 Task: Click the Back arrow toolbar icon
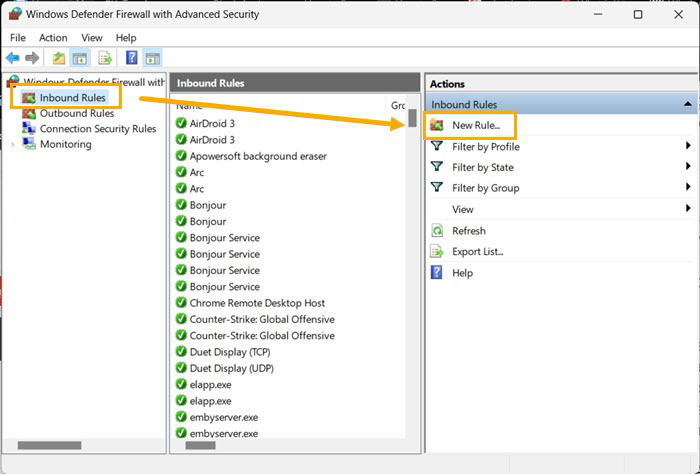(13, 58)
